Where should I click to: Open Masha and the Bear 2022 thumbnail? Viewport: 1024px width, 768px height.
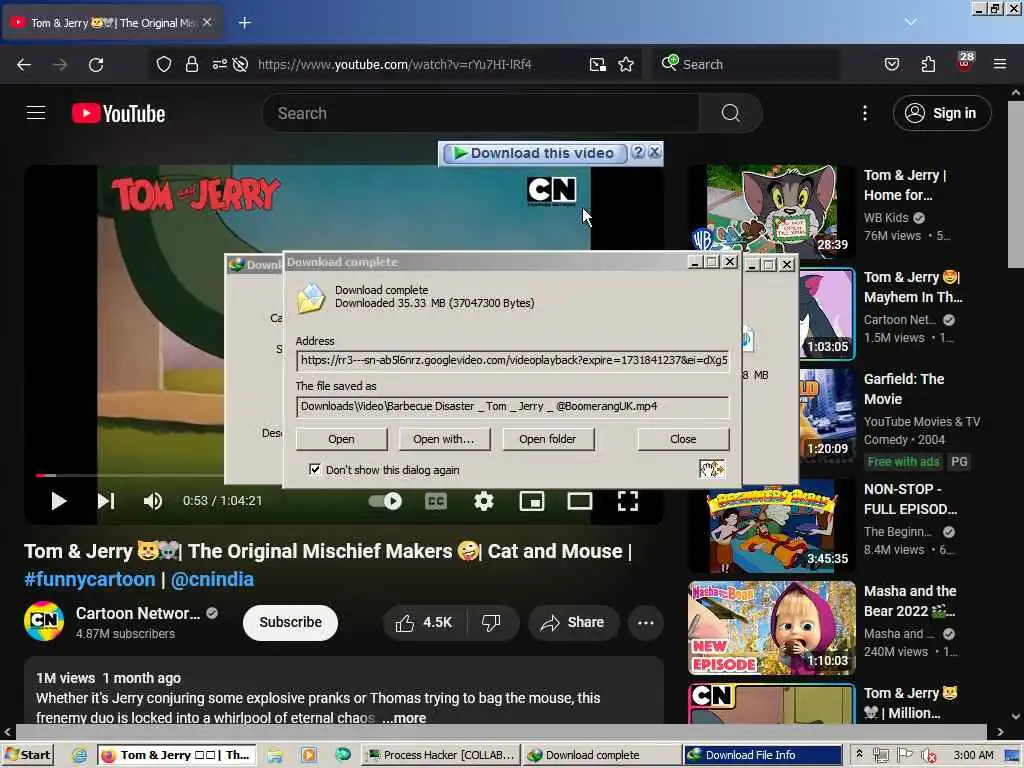click(x=772, y=628)
